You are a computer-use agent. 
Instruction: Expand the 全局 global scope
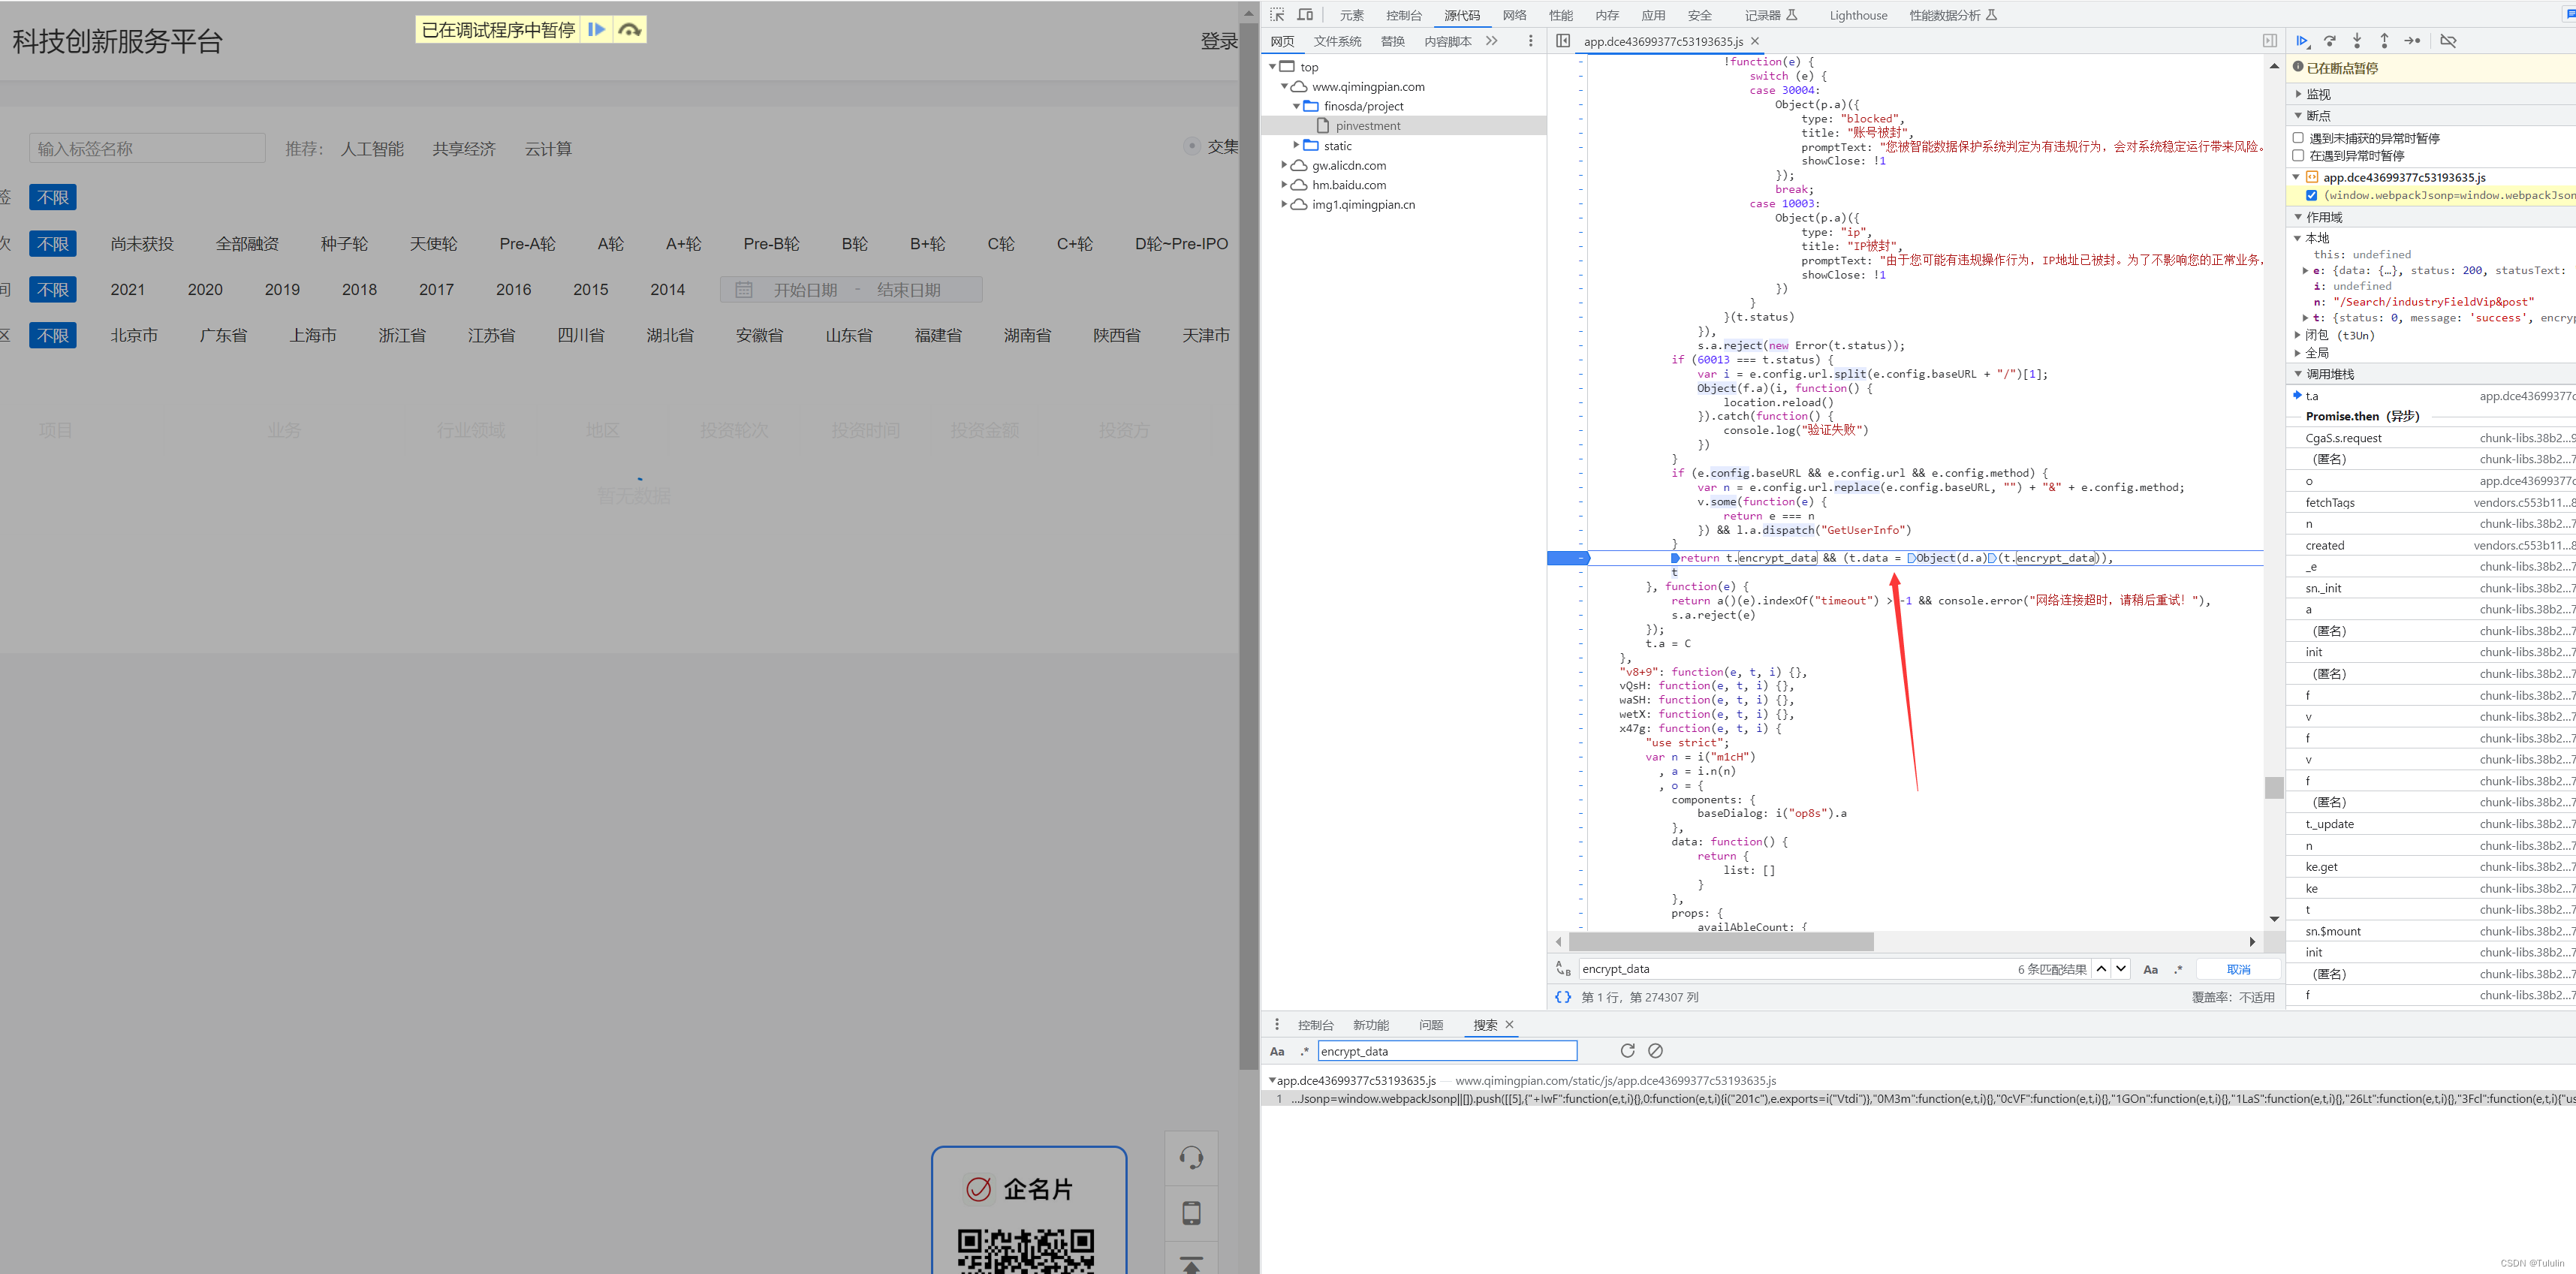[2297, 353]
